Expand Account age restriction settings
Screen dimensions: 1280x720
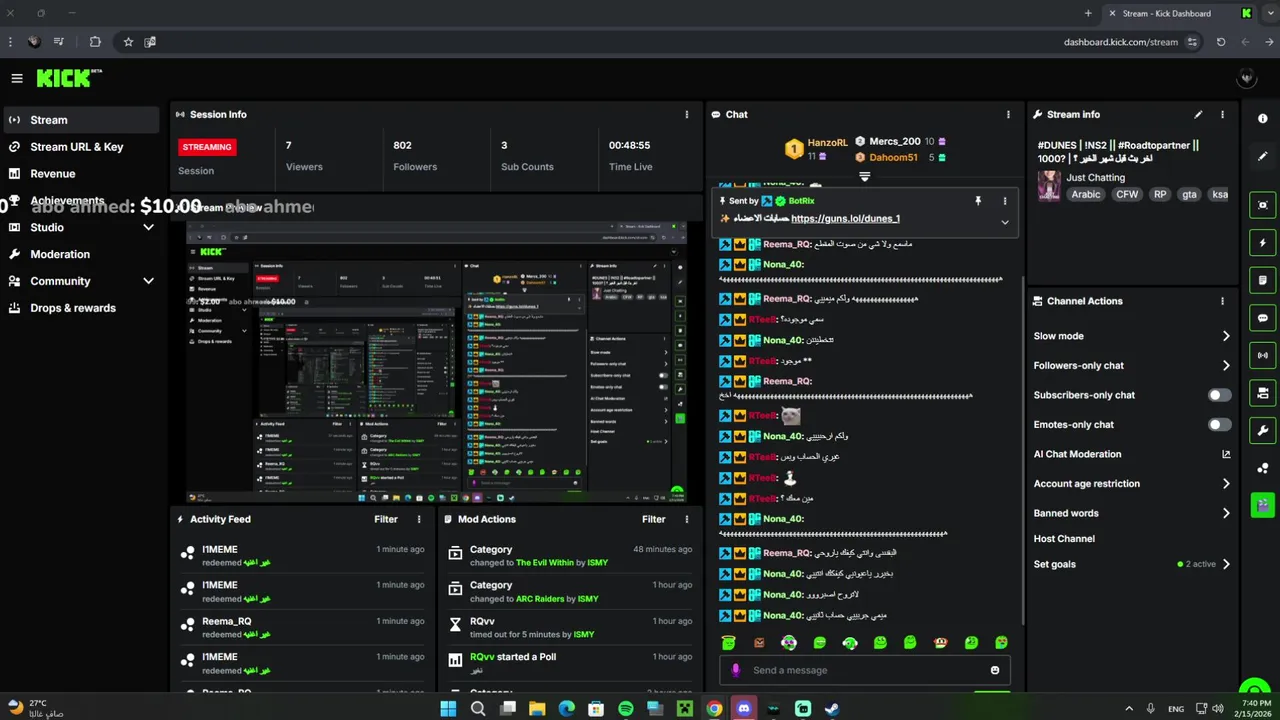1226,484
